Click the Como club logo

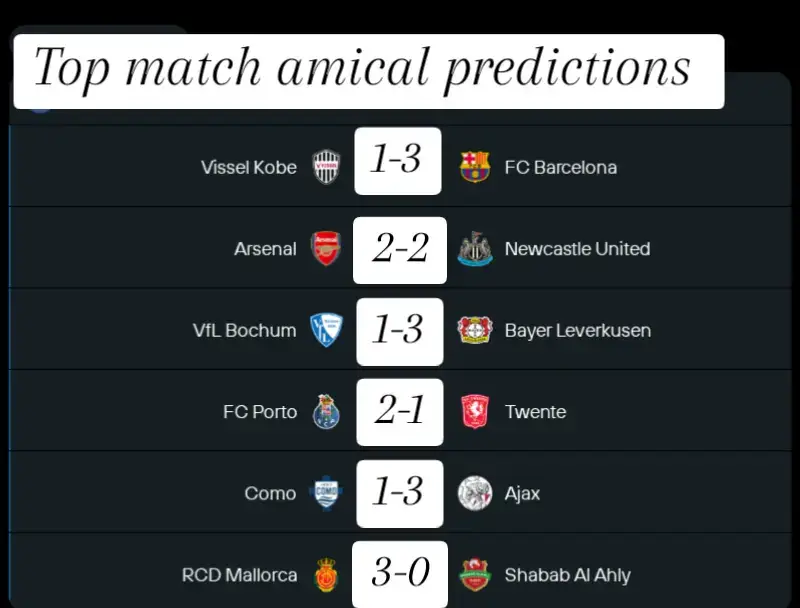(326, 493)
